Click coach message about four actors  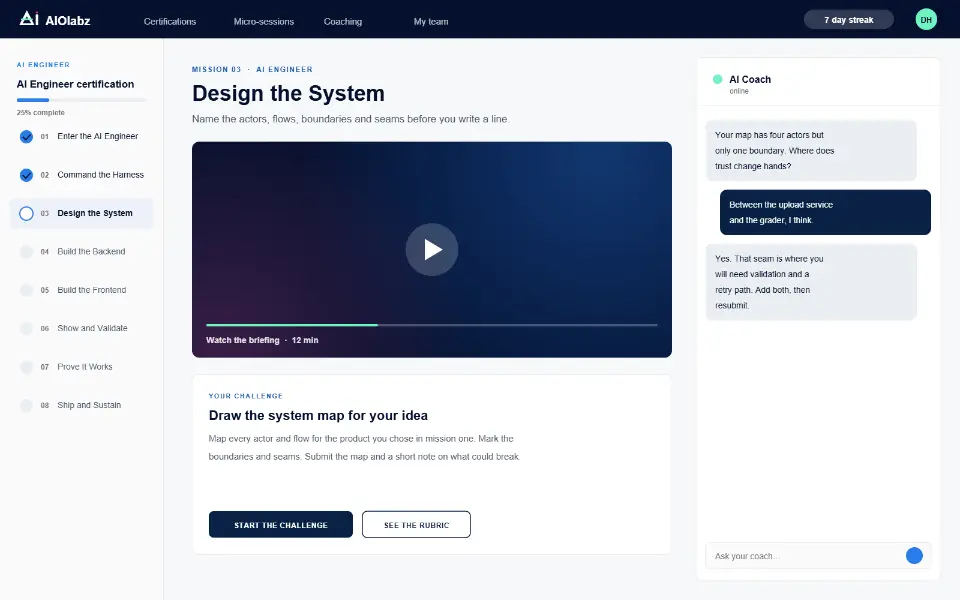811,151
